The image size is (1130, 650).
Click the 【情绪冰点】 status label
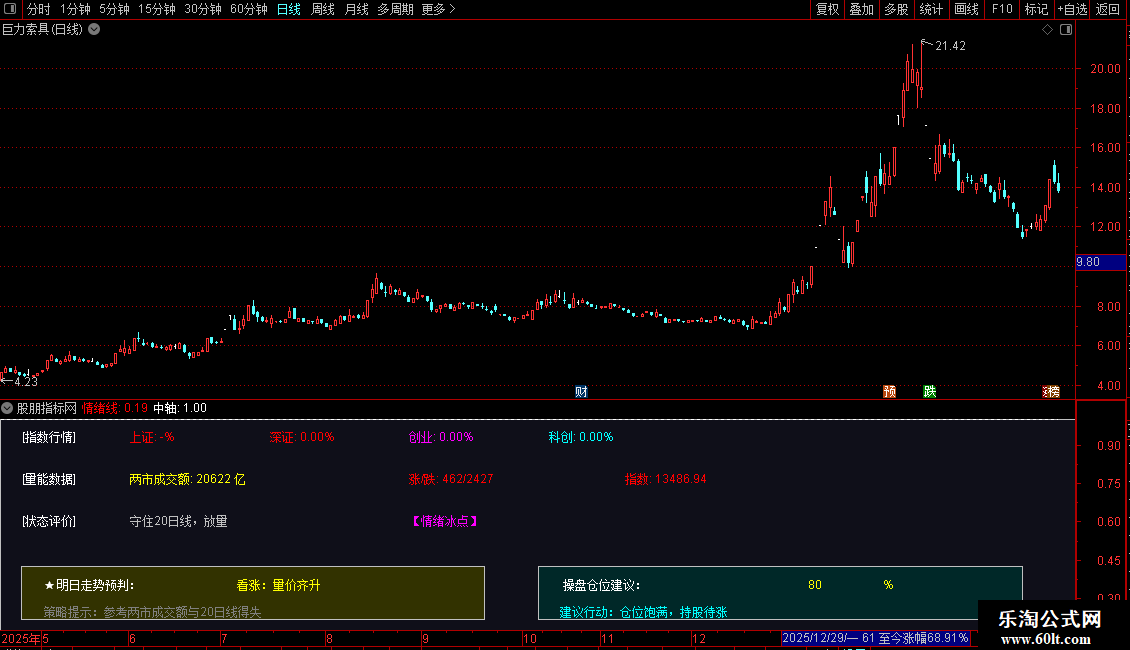pos(445,521)
